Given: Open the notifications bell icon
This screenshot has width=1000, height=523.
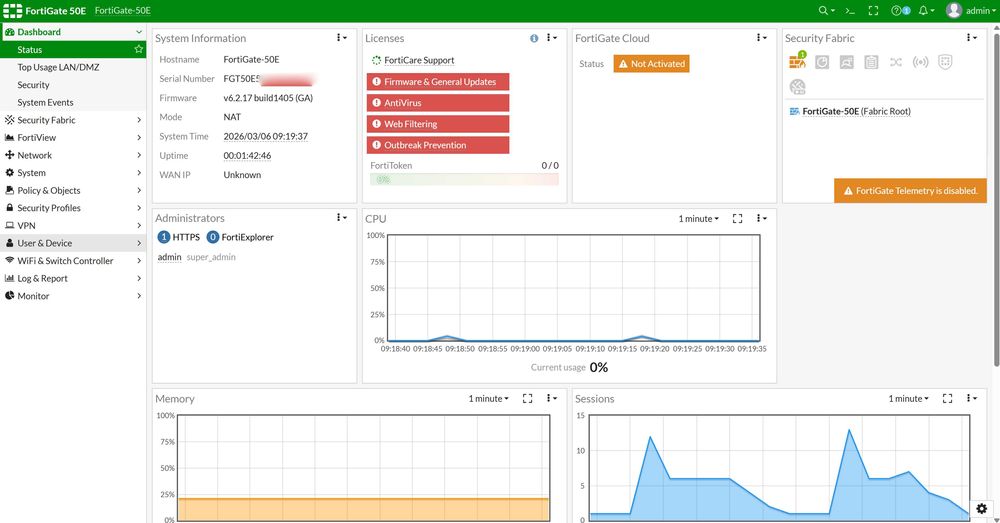Looking at the screenshot, I should click(926, 10).
